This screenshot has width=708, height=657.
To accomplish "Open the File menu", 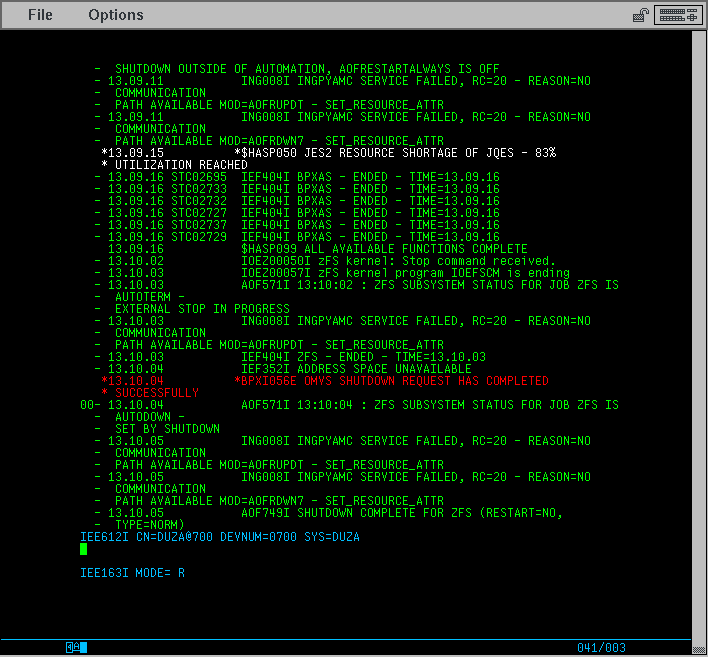I will (x=40, y=15).
